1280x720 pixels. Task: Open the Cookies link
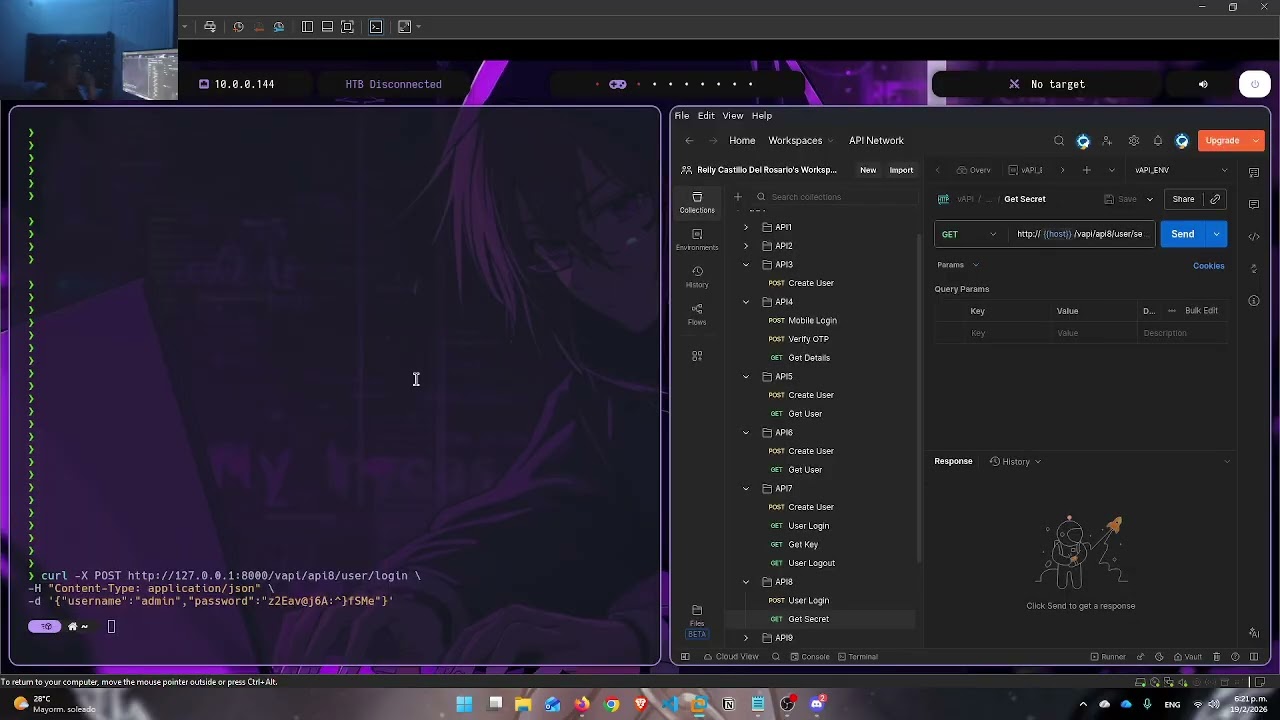point(1208,266)
